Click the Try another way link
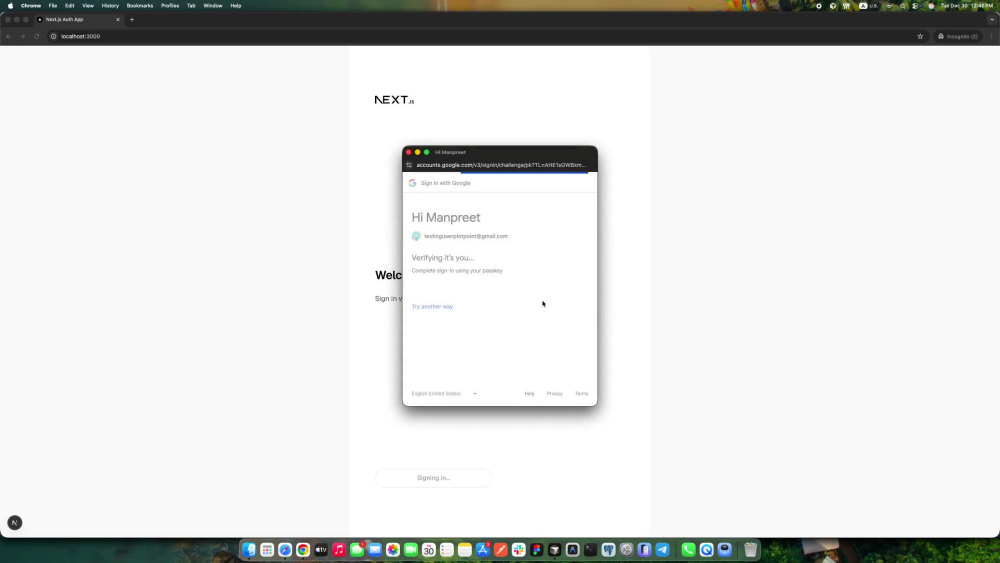The image size is (1000, 563). coord(432,307)
